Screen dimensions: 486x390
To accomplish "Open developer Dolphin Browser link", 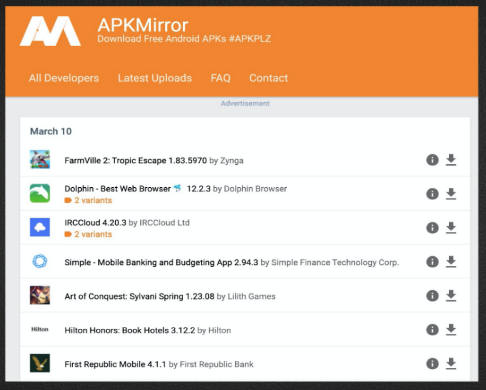I will coord(255,189).
